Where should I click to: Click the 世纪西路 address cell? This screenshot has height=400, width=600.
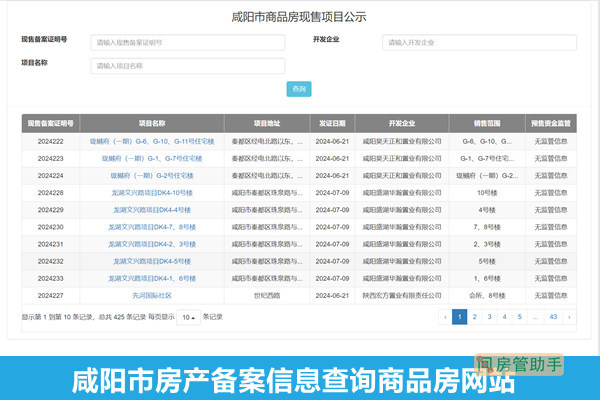267,296
